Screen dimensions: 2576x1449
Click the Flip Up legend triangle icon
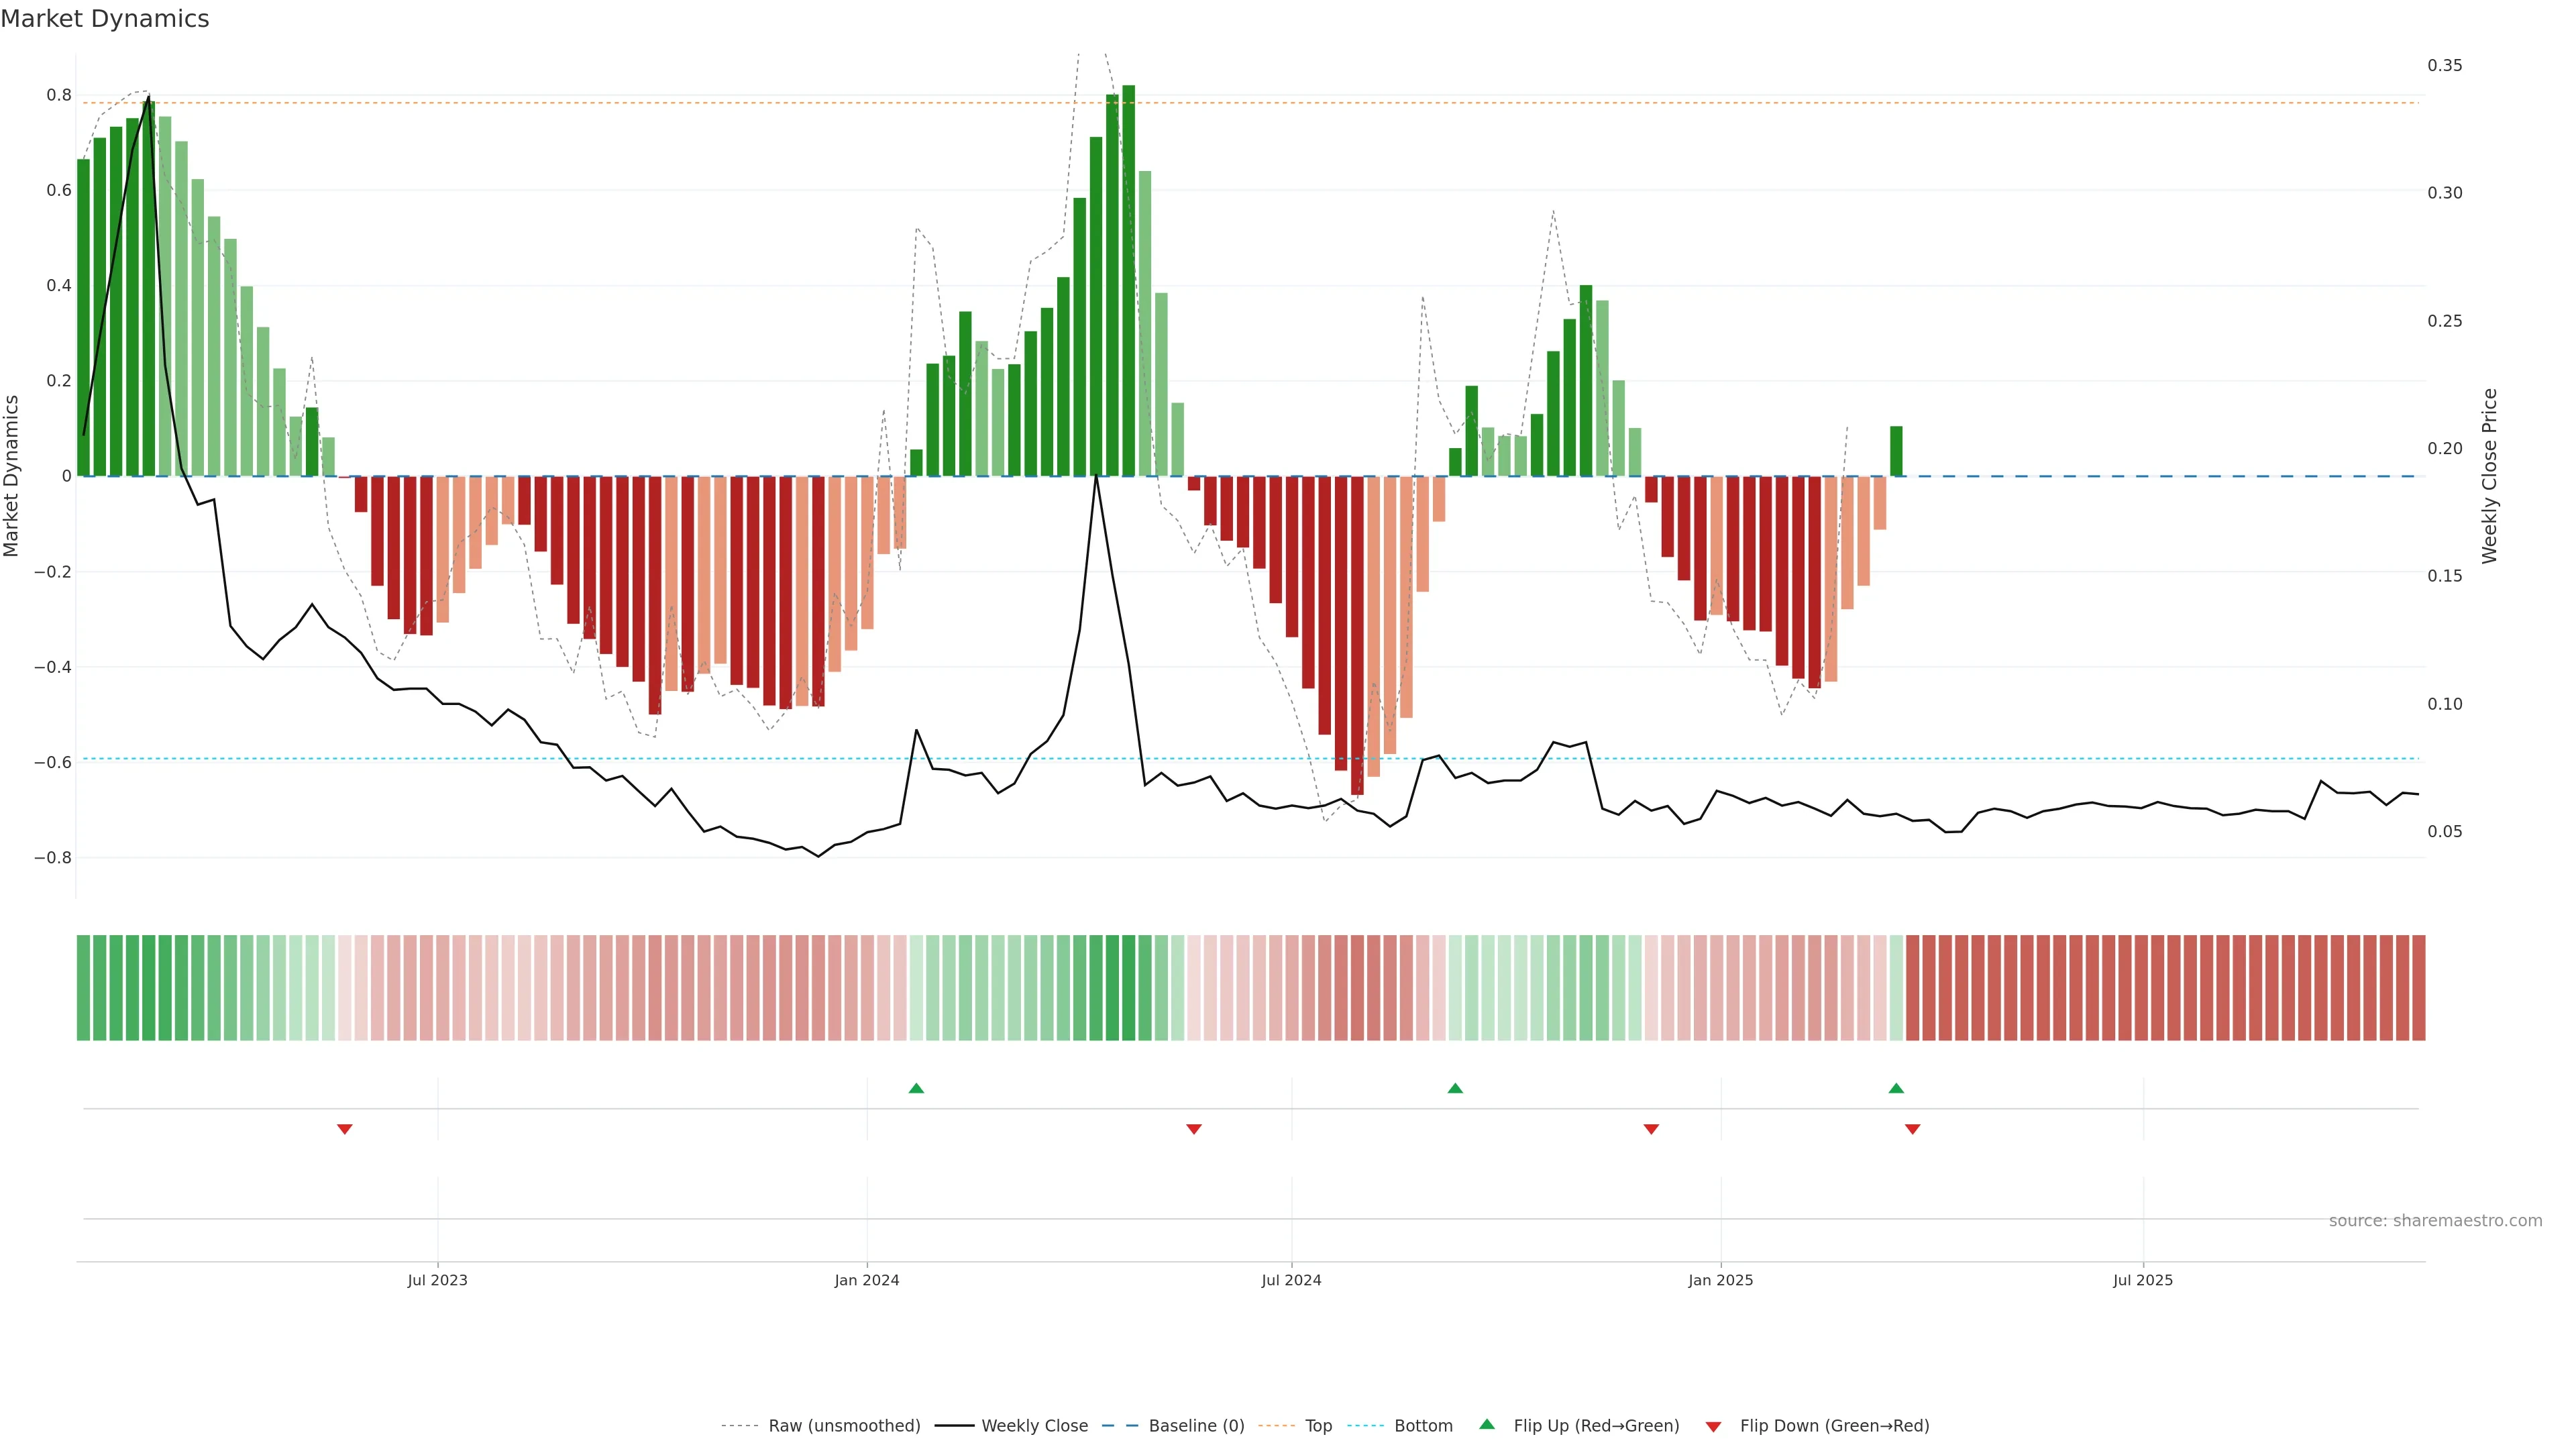point(1487,1424)
